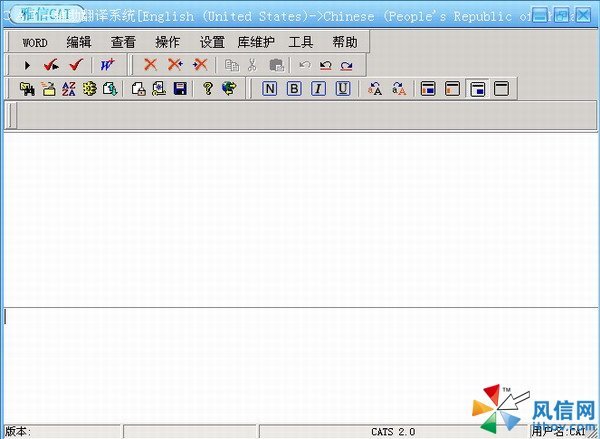
Task: Open the 设置 menu
Action: (212, 42)
